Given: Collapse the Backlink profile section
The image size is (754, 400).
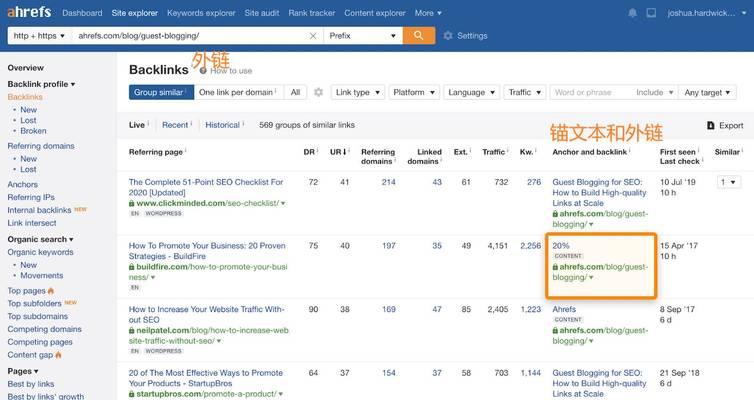Looking at the screenshot, I should point(41,84).
